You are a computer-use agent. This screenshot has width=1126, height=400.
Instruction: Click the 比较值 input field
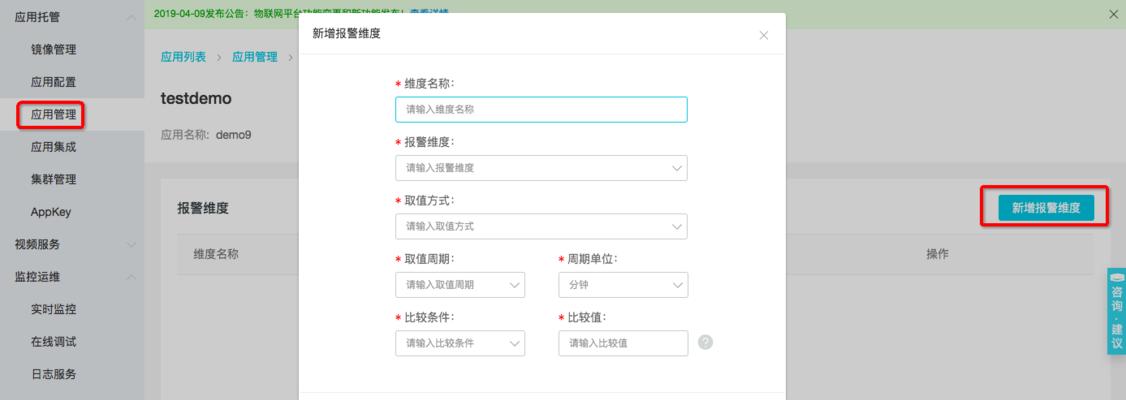tap(623, 343)
